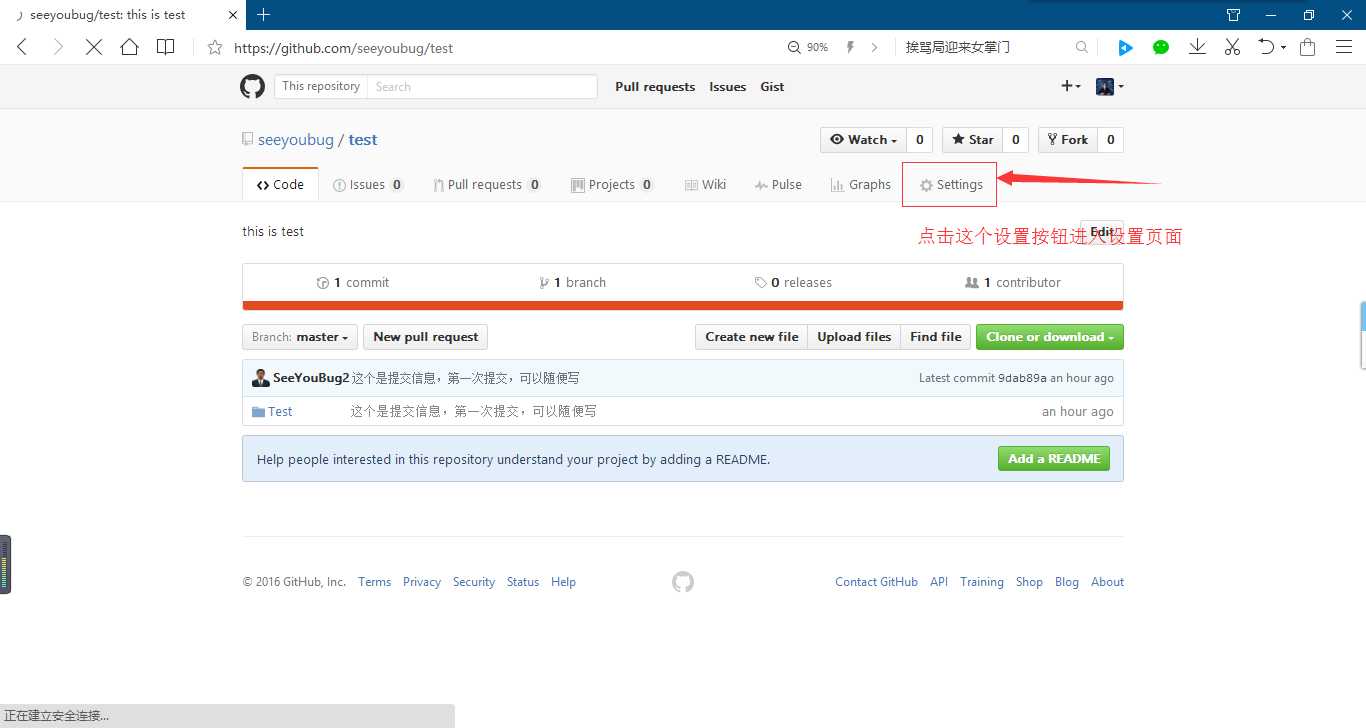View the 1 commit link
Image resolution: width=1366 pixels, height=728 pixels.
click(353, 283)
